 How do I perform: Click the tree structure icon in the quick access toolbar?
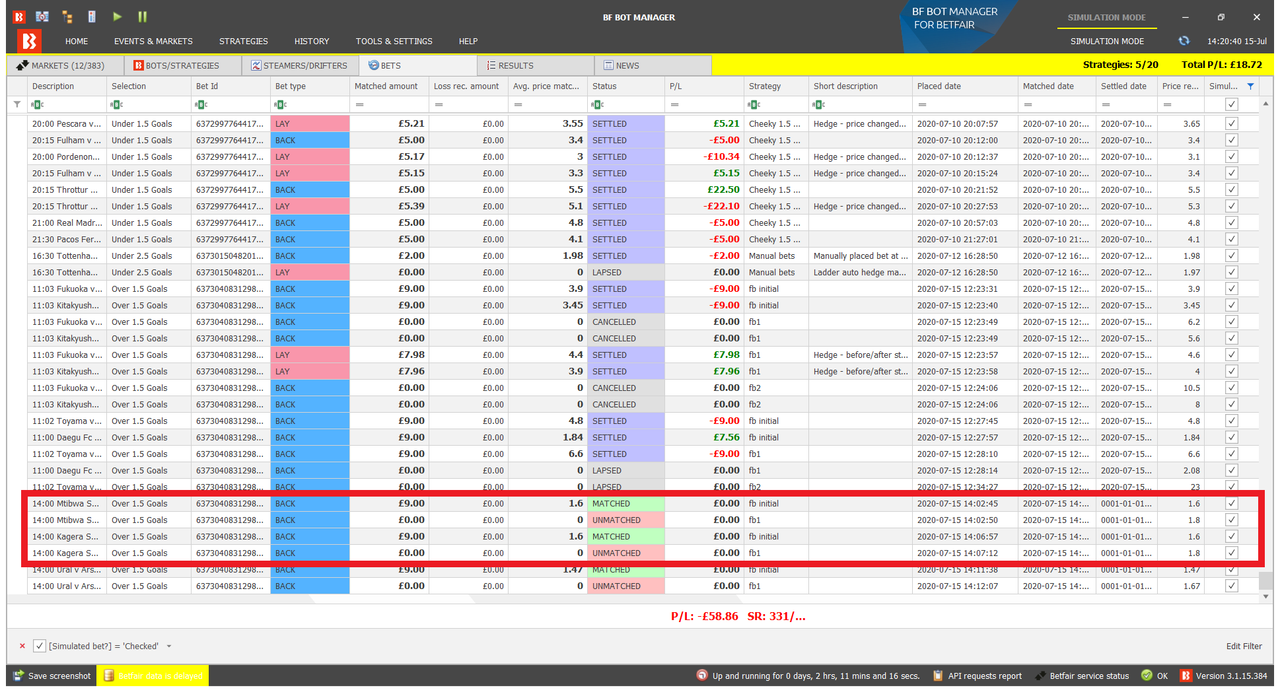coord(67,17)
